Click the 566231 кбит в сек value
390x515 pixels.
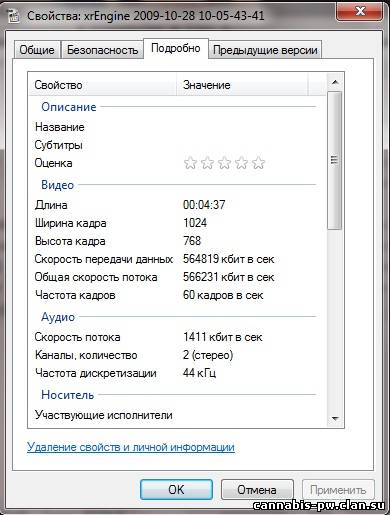(x=228, y=277)
